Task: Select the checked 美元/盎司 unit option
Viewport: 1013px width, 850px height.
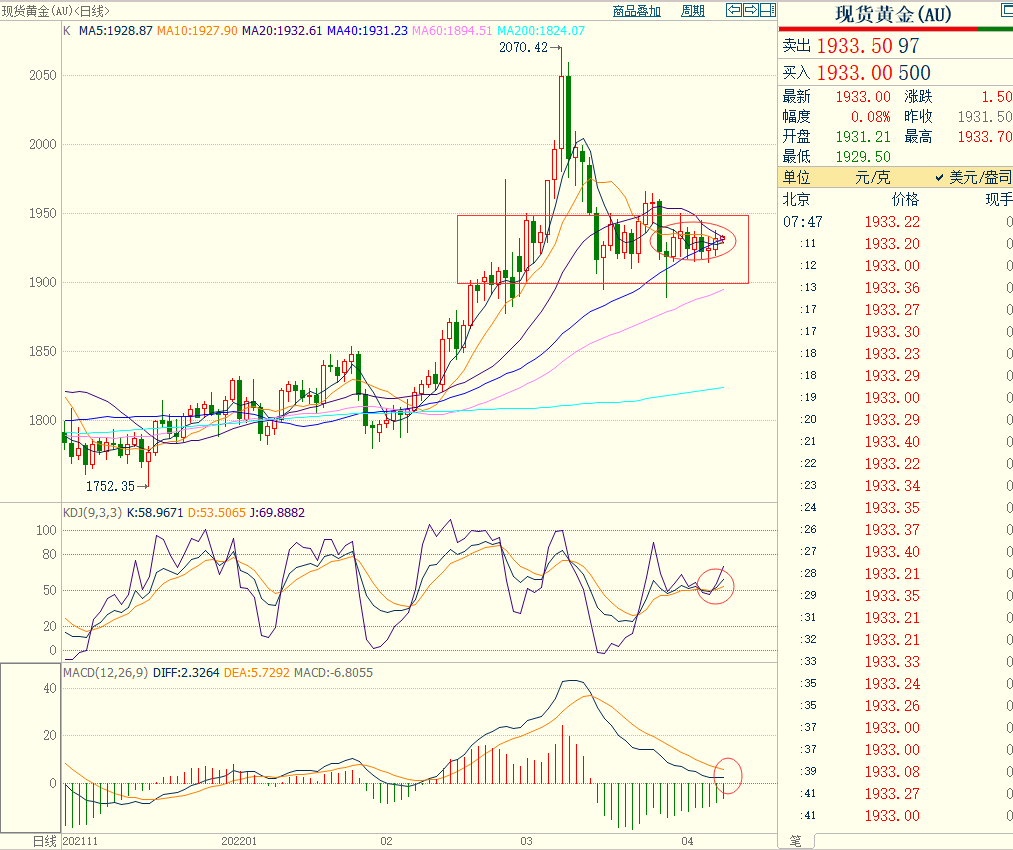Action: (974, 178)
